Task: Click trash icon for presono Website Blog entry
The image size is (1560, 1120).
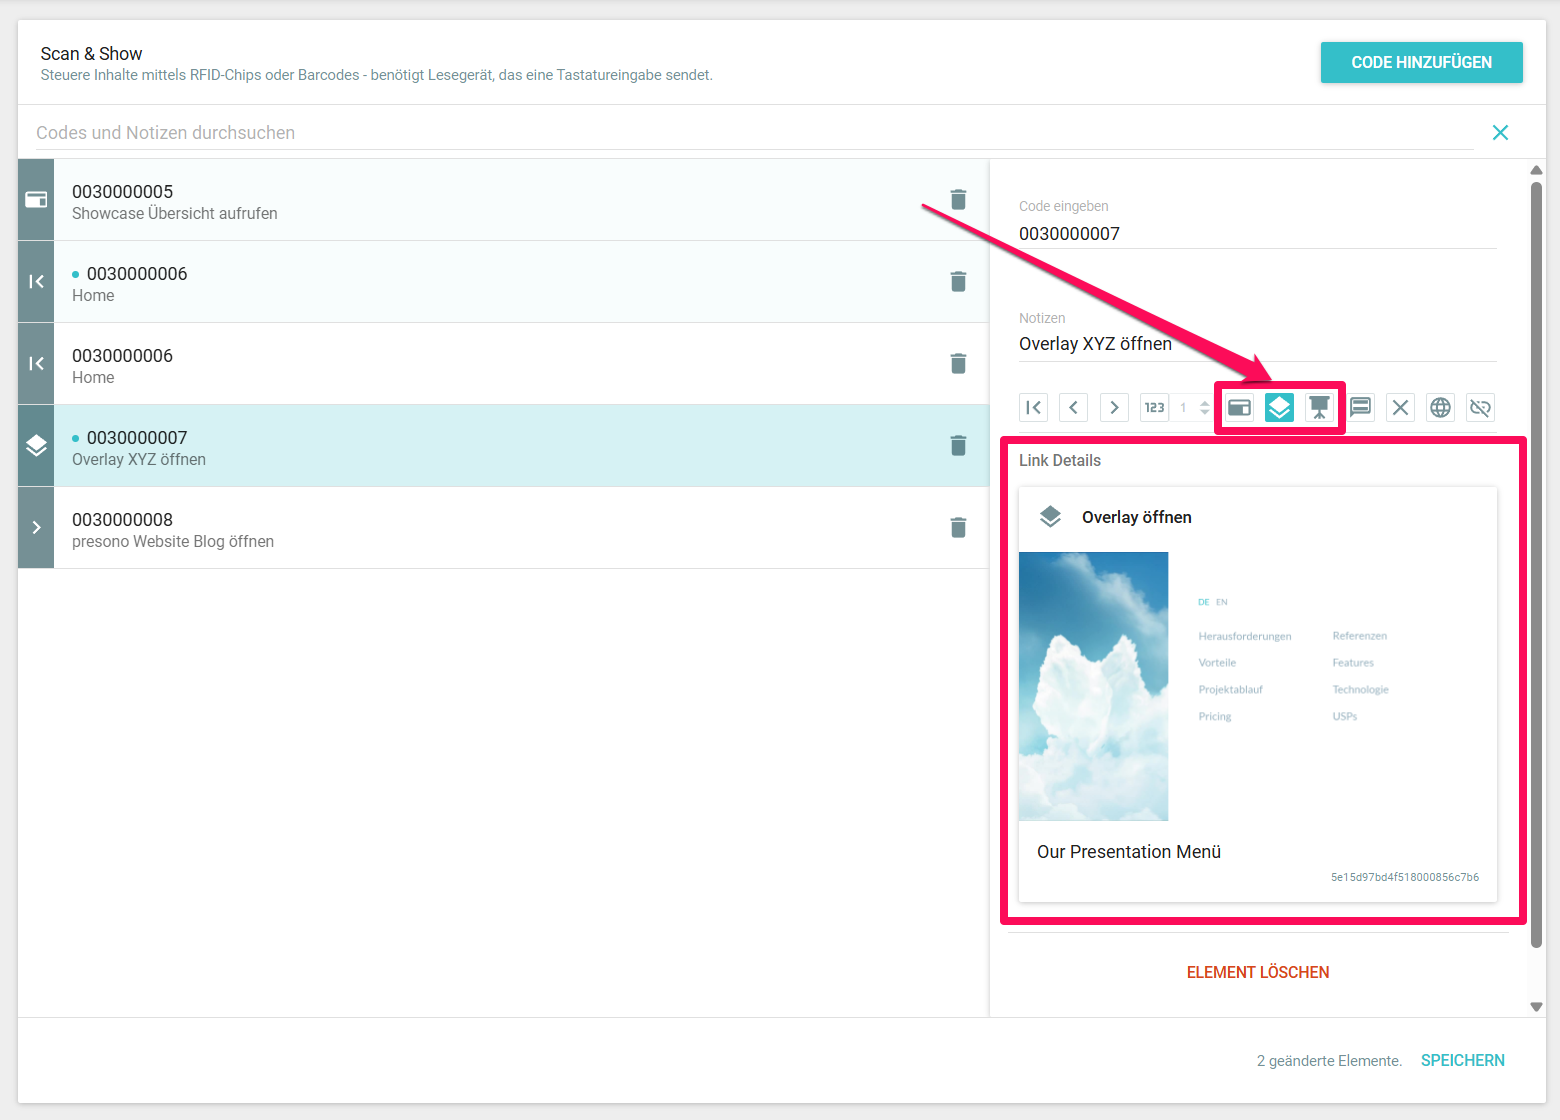Action: [x=958, y=528]
